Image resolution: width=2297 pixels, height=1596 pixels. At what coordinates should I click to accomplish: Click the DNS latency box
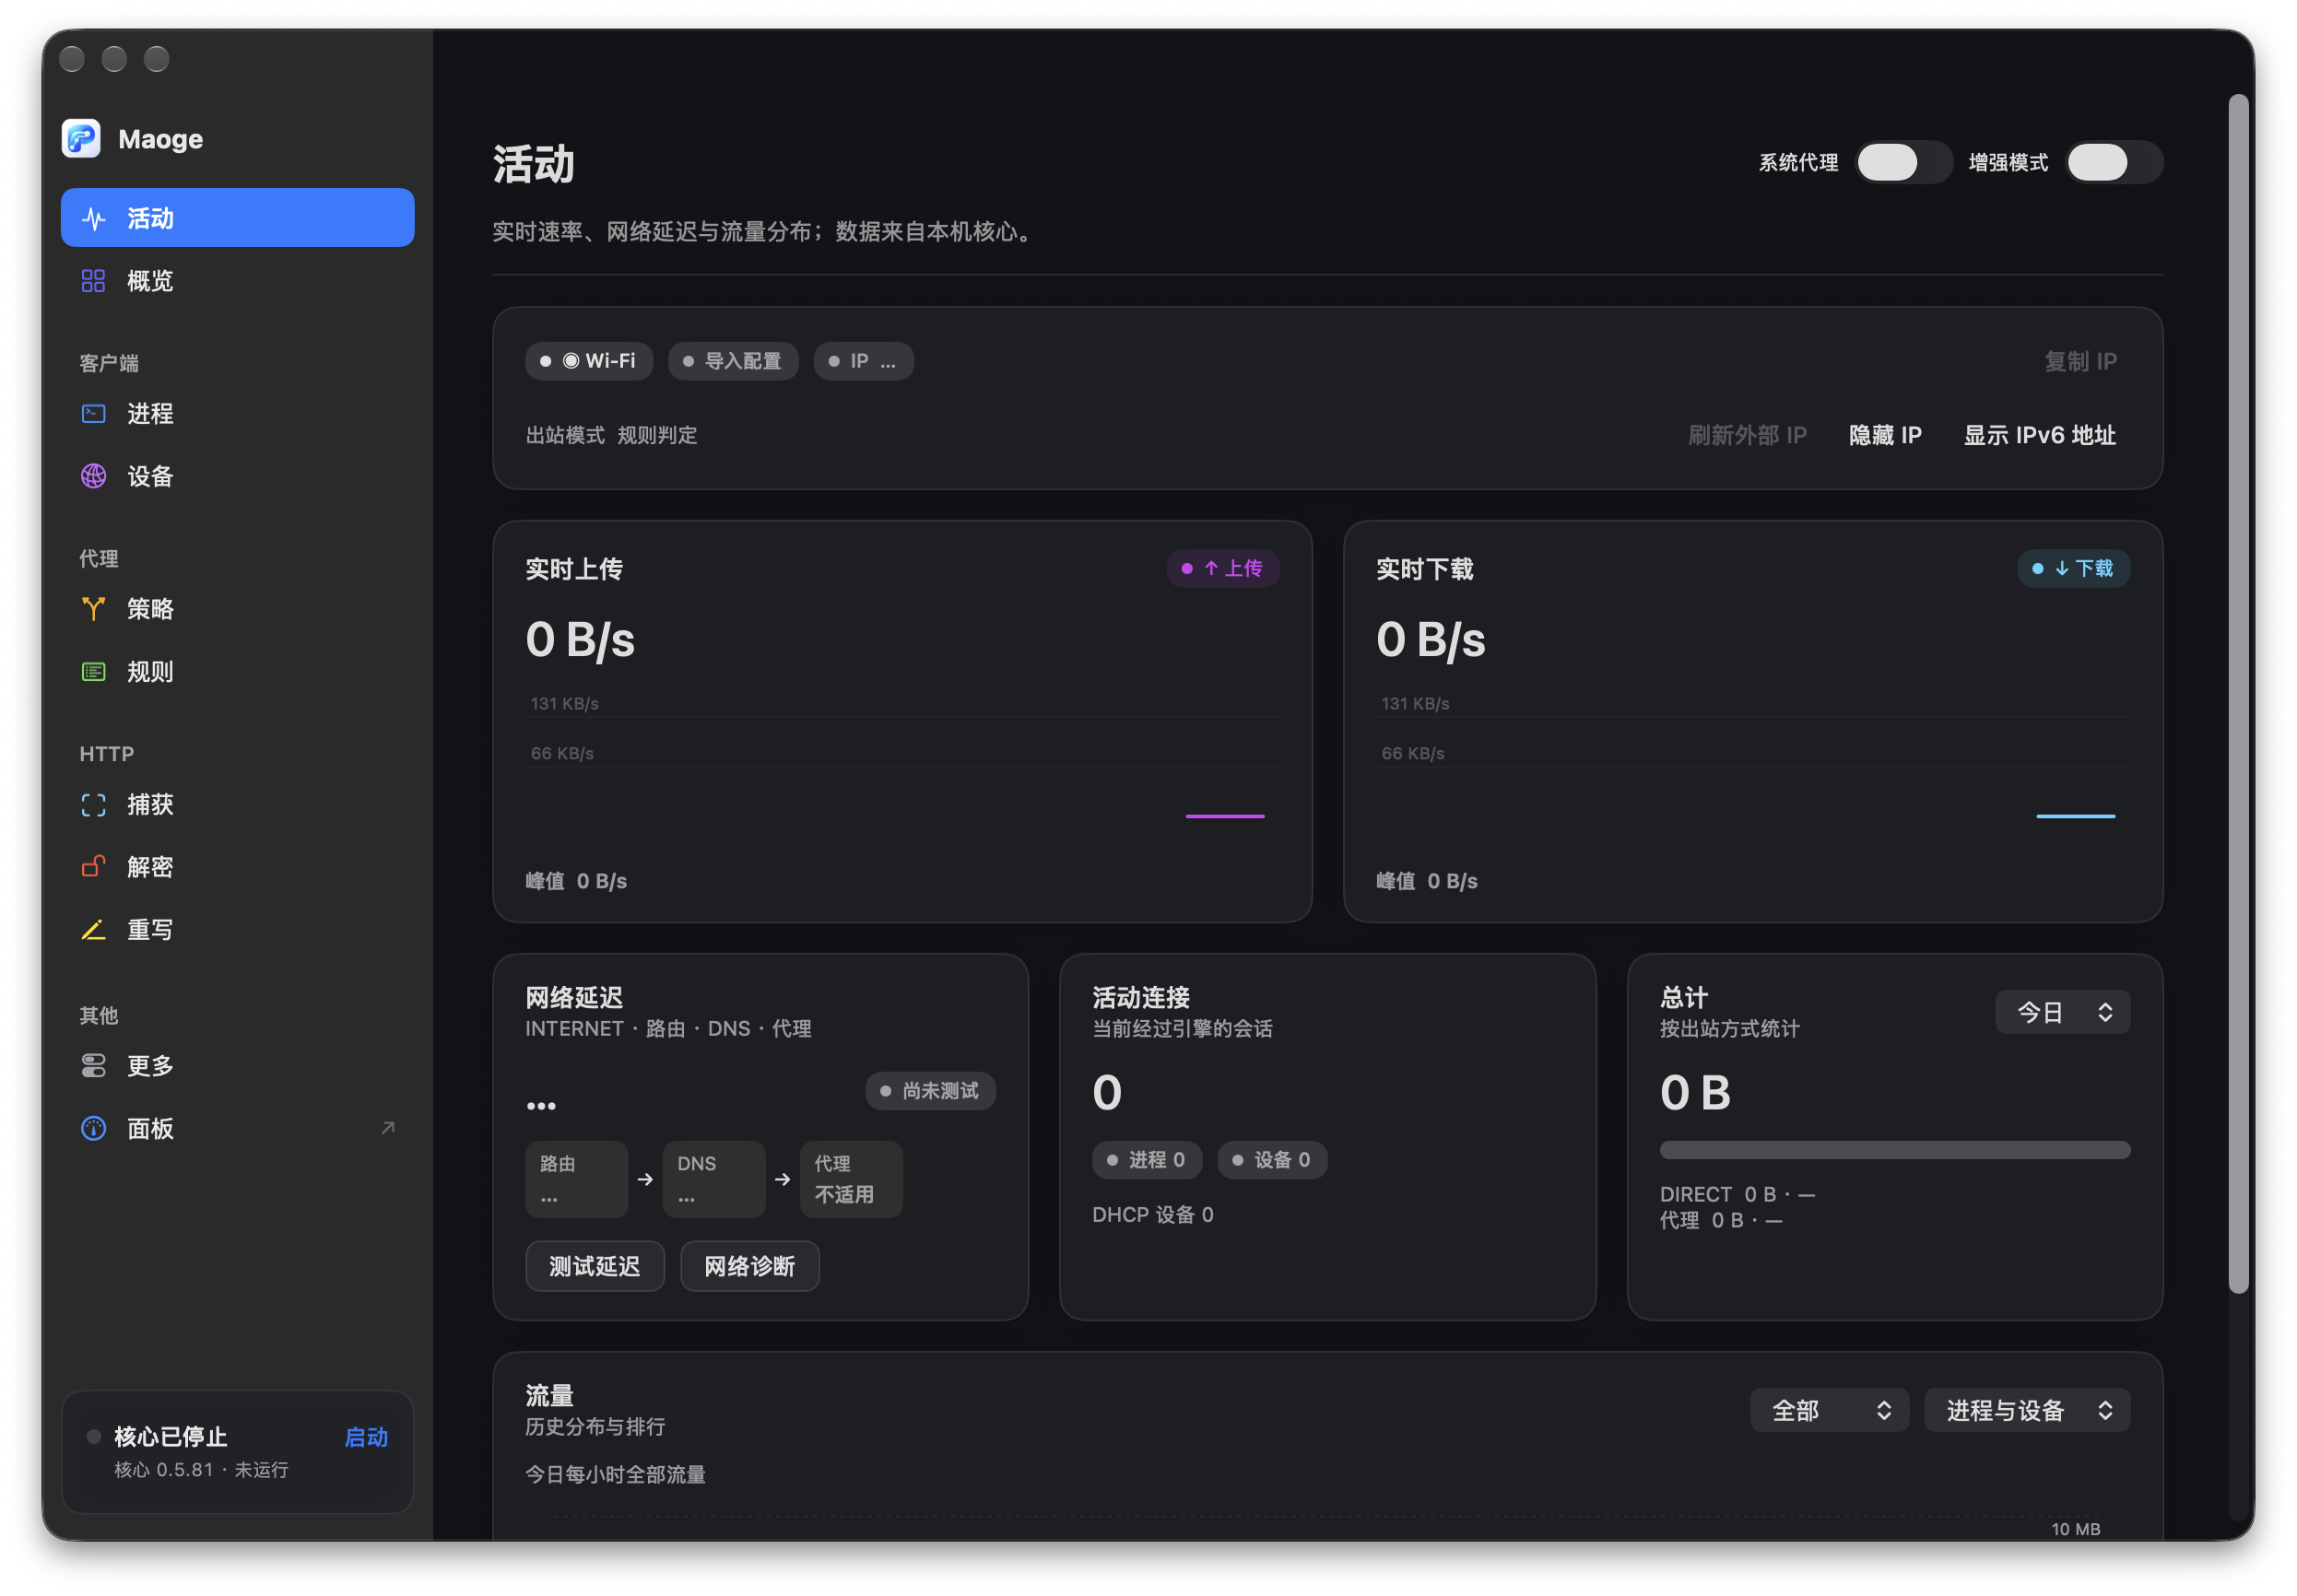point(713,1178)
